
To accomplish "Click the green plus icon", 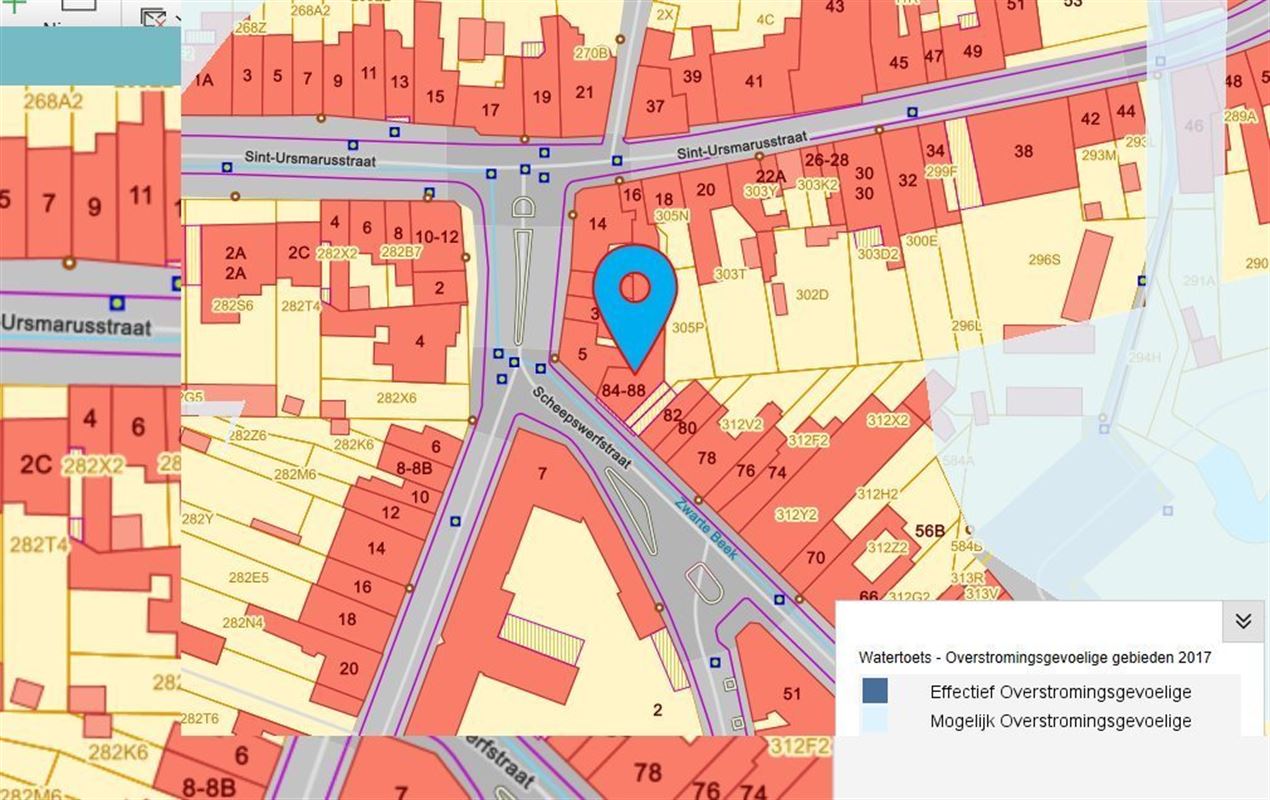I will tap(16, 5).
